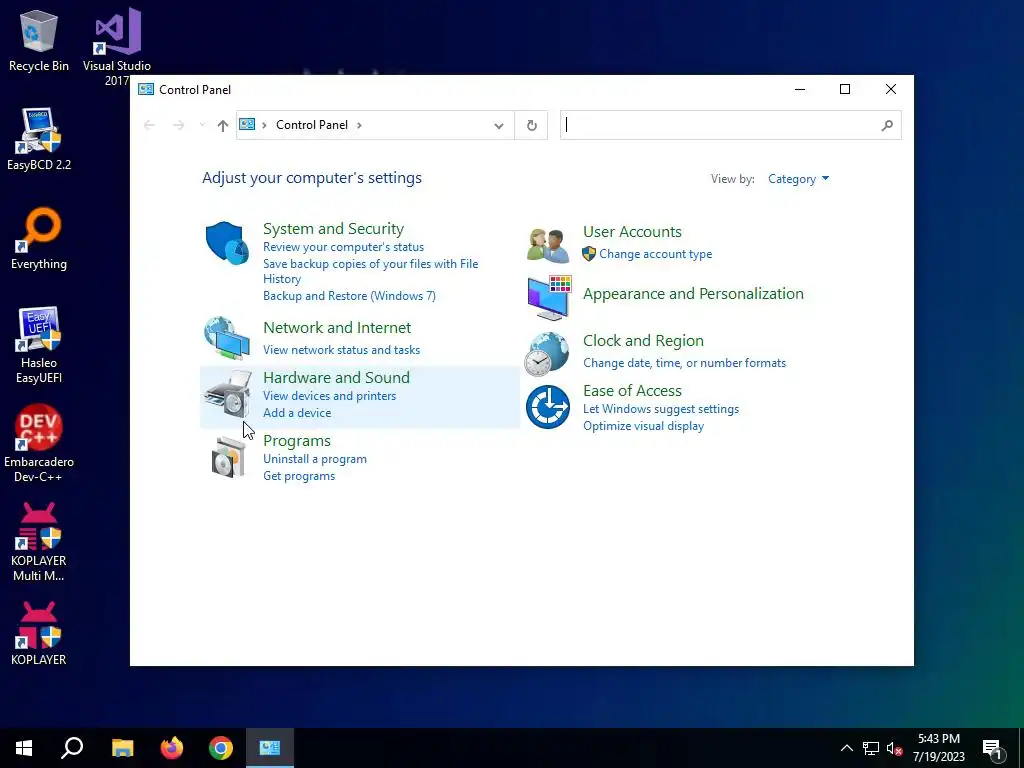Select the Visual Studio 2017 desktop shortcut
The height and width of the screenshot is (768, 1024).
point(117,47)
